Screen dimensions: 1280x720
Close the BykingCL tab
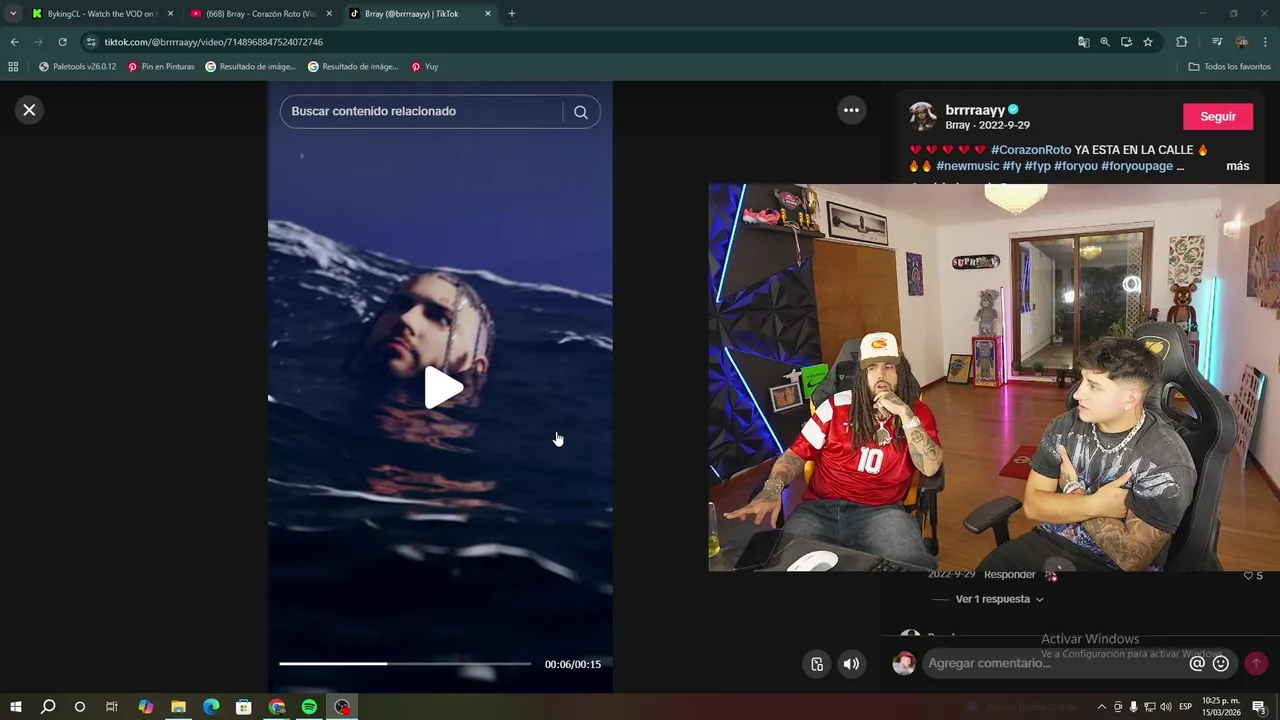click(x=170, y=14)
